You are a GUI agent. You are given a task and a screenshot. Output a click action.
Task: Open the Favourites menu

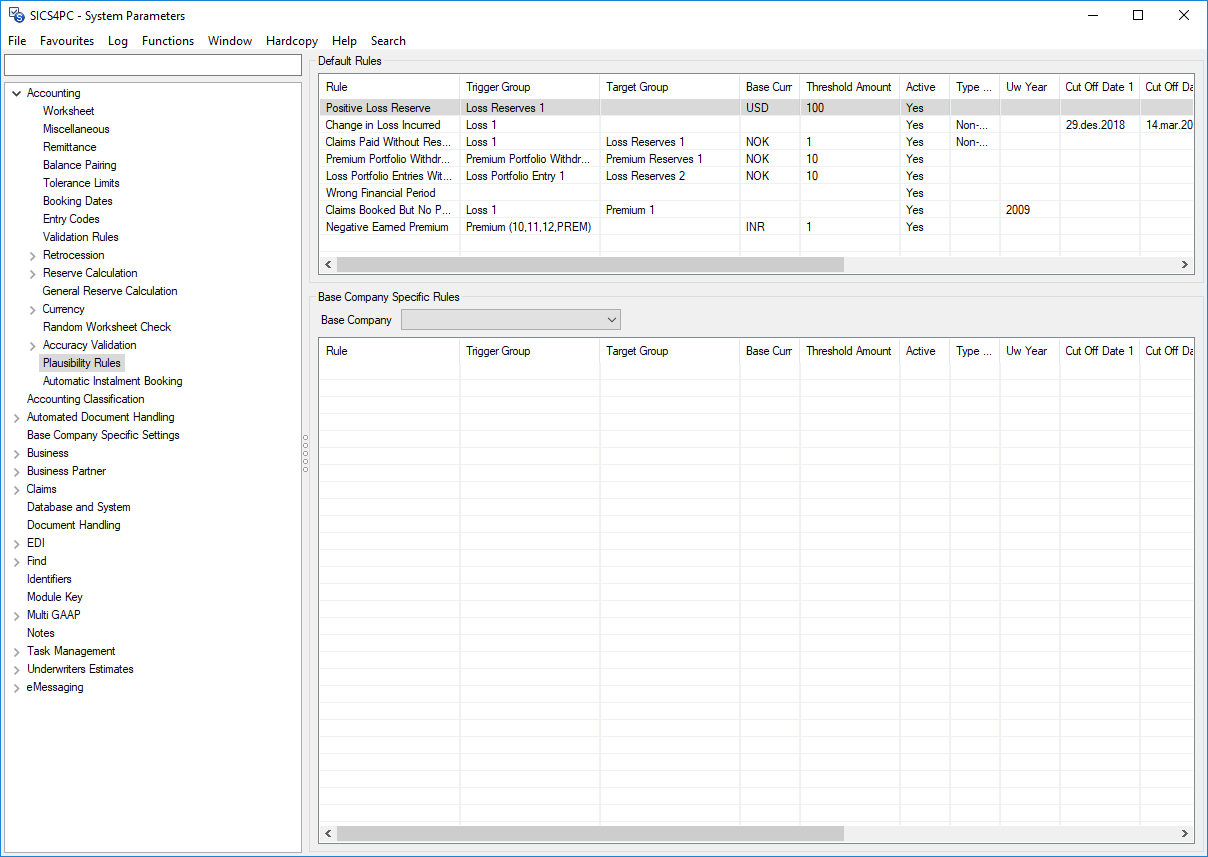[x=67, y=41]
